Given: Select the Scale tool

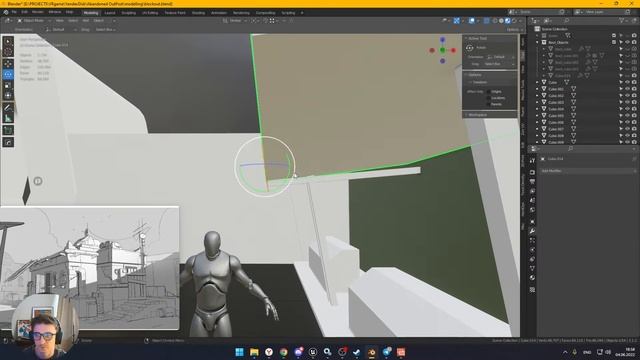Looking at the screenshot, I should click(x=8, y=85).
